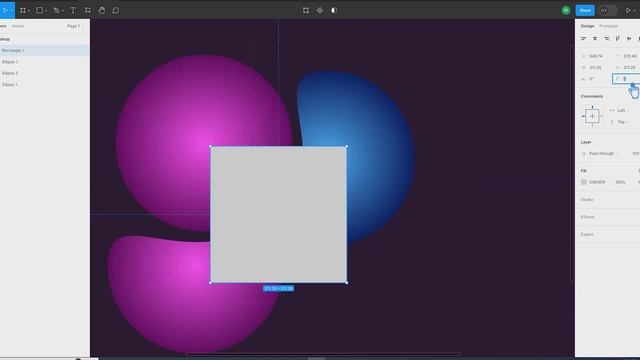Click the Share button
Image resolution: width=640 pixels, height=360 pixels.
585,10
